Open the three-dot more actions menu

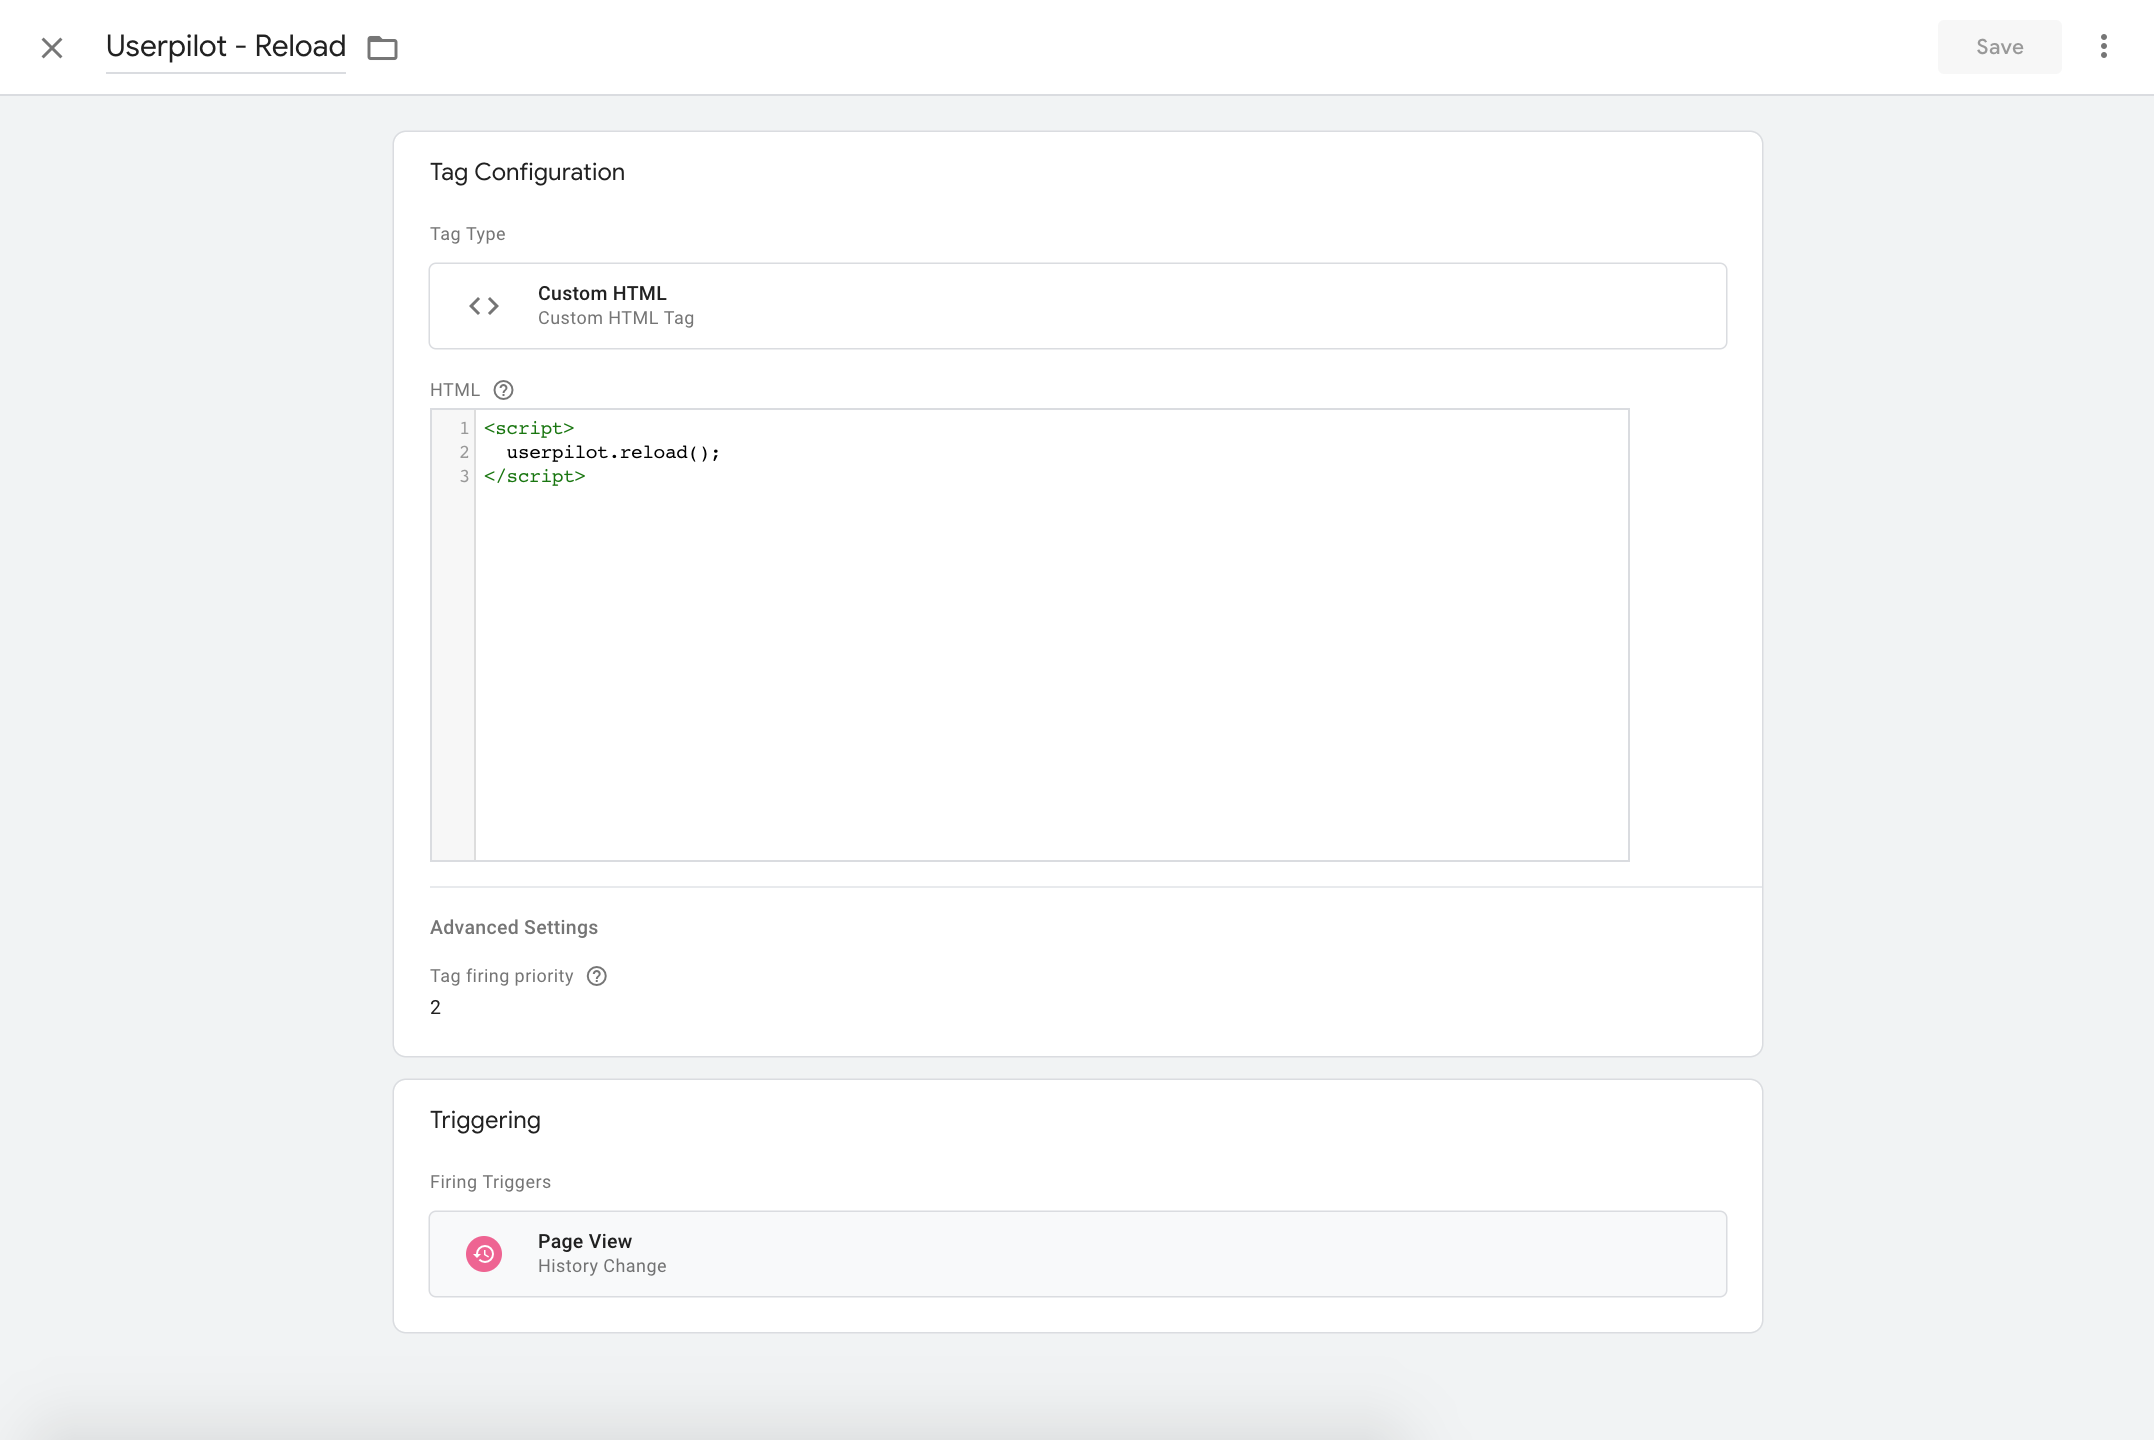click(2103, 47)
